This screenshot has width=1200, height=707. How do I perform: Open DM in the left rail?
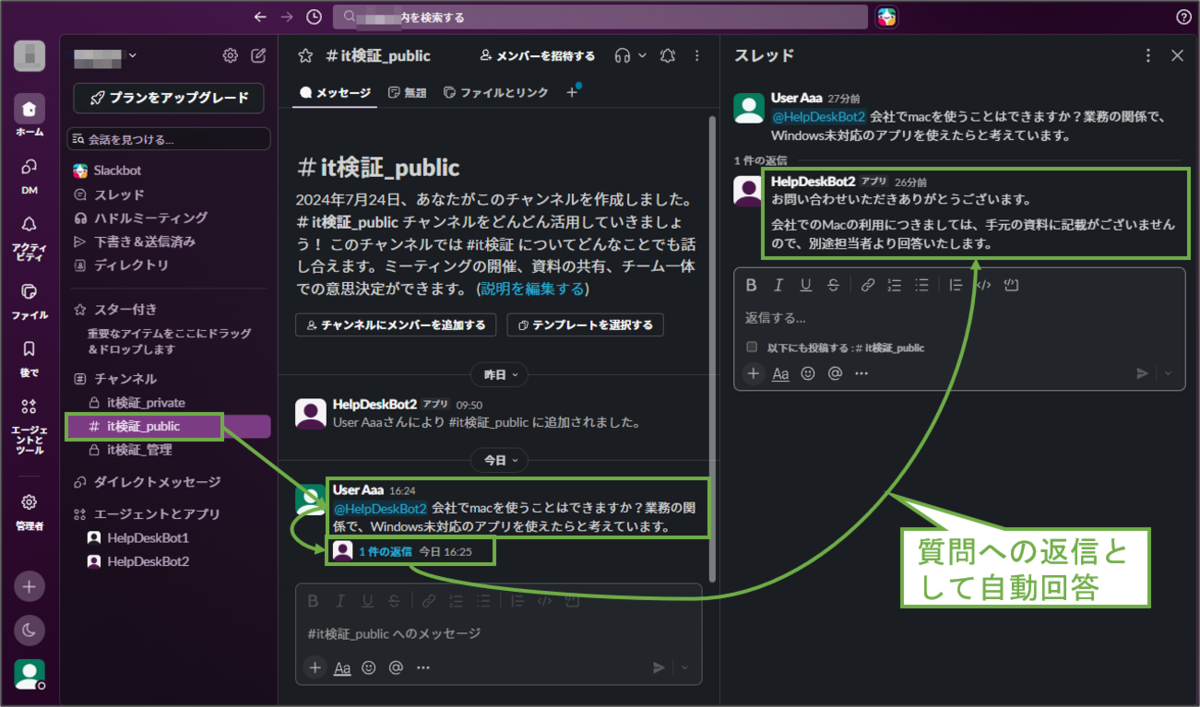[x=29, y=174]
